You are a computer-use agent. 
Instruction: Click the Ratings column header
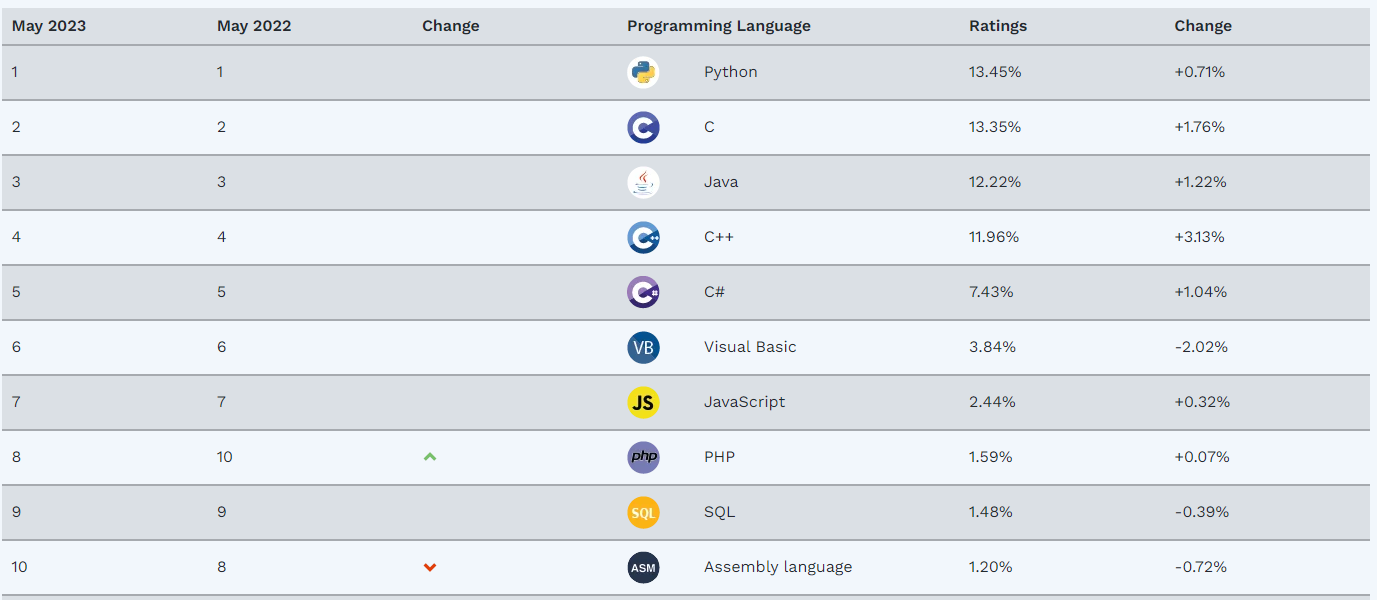(998, 26)
